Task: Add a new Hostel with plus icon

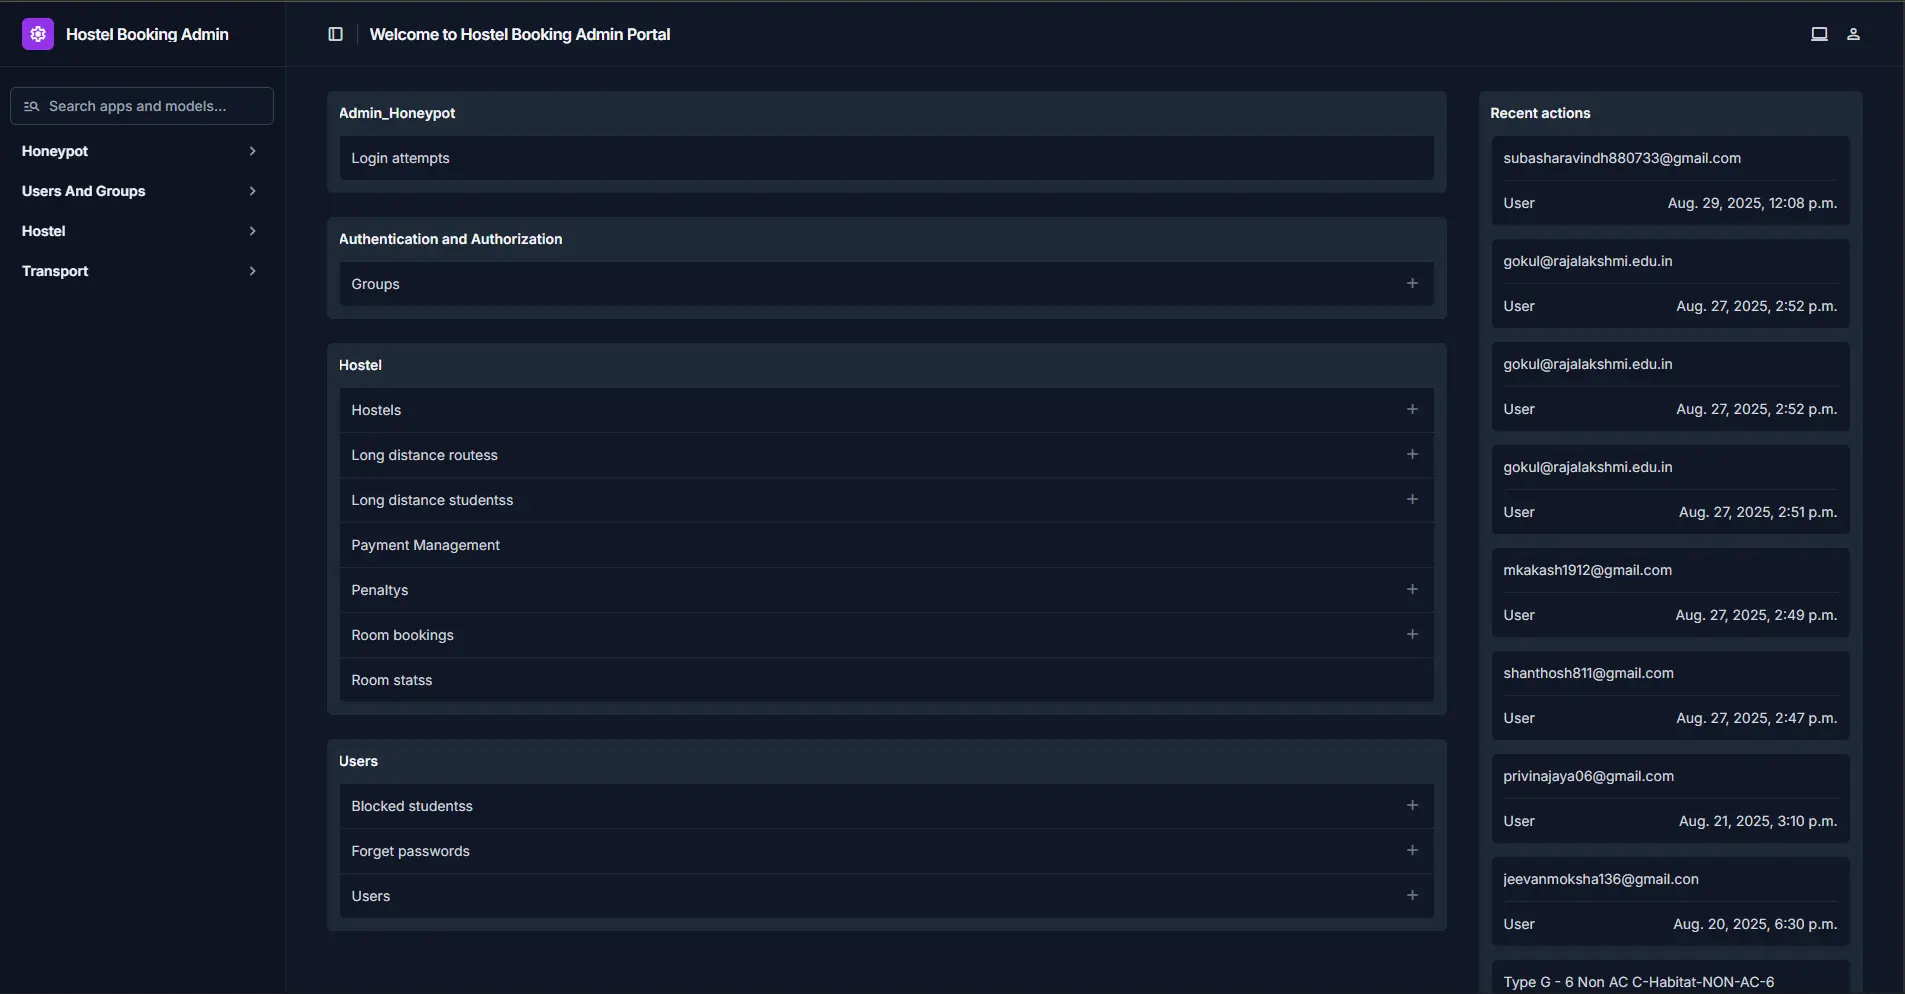Action: (x=1412, y=410)
